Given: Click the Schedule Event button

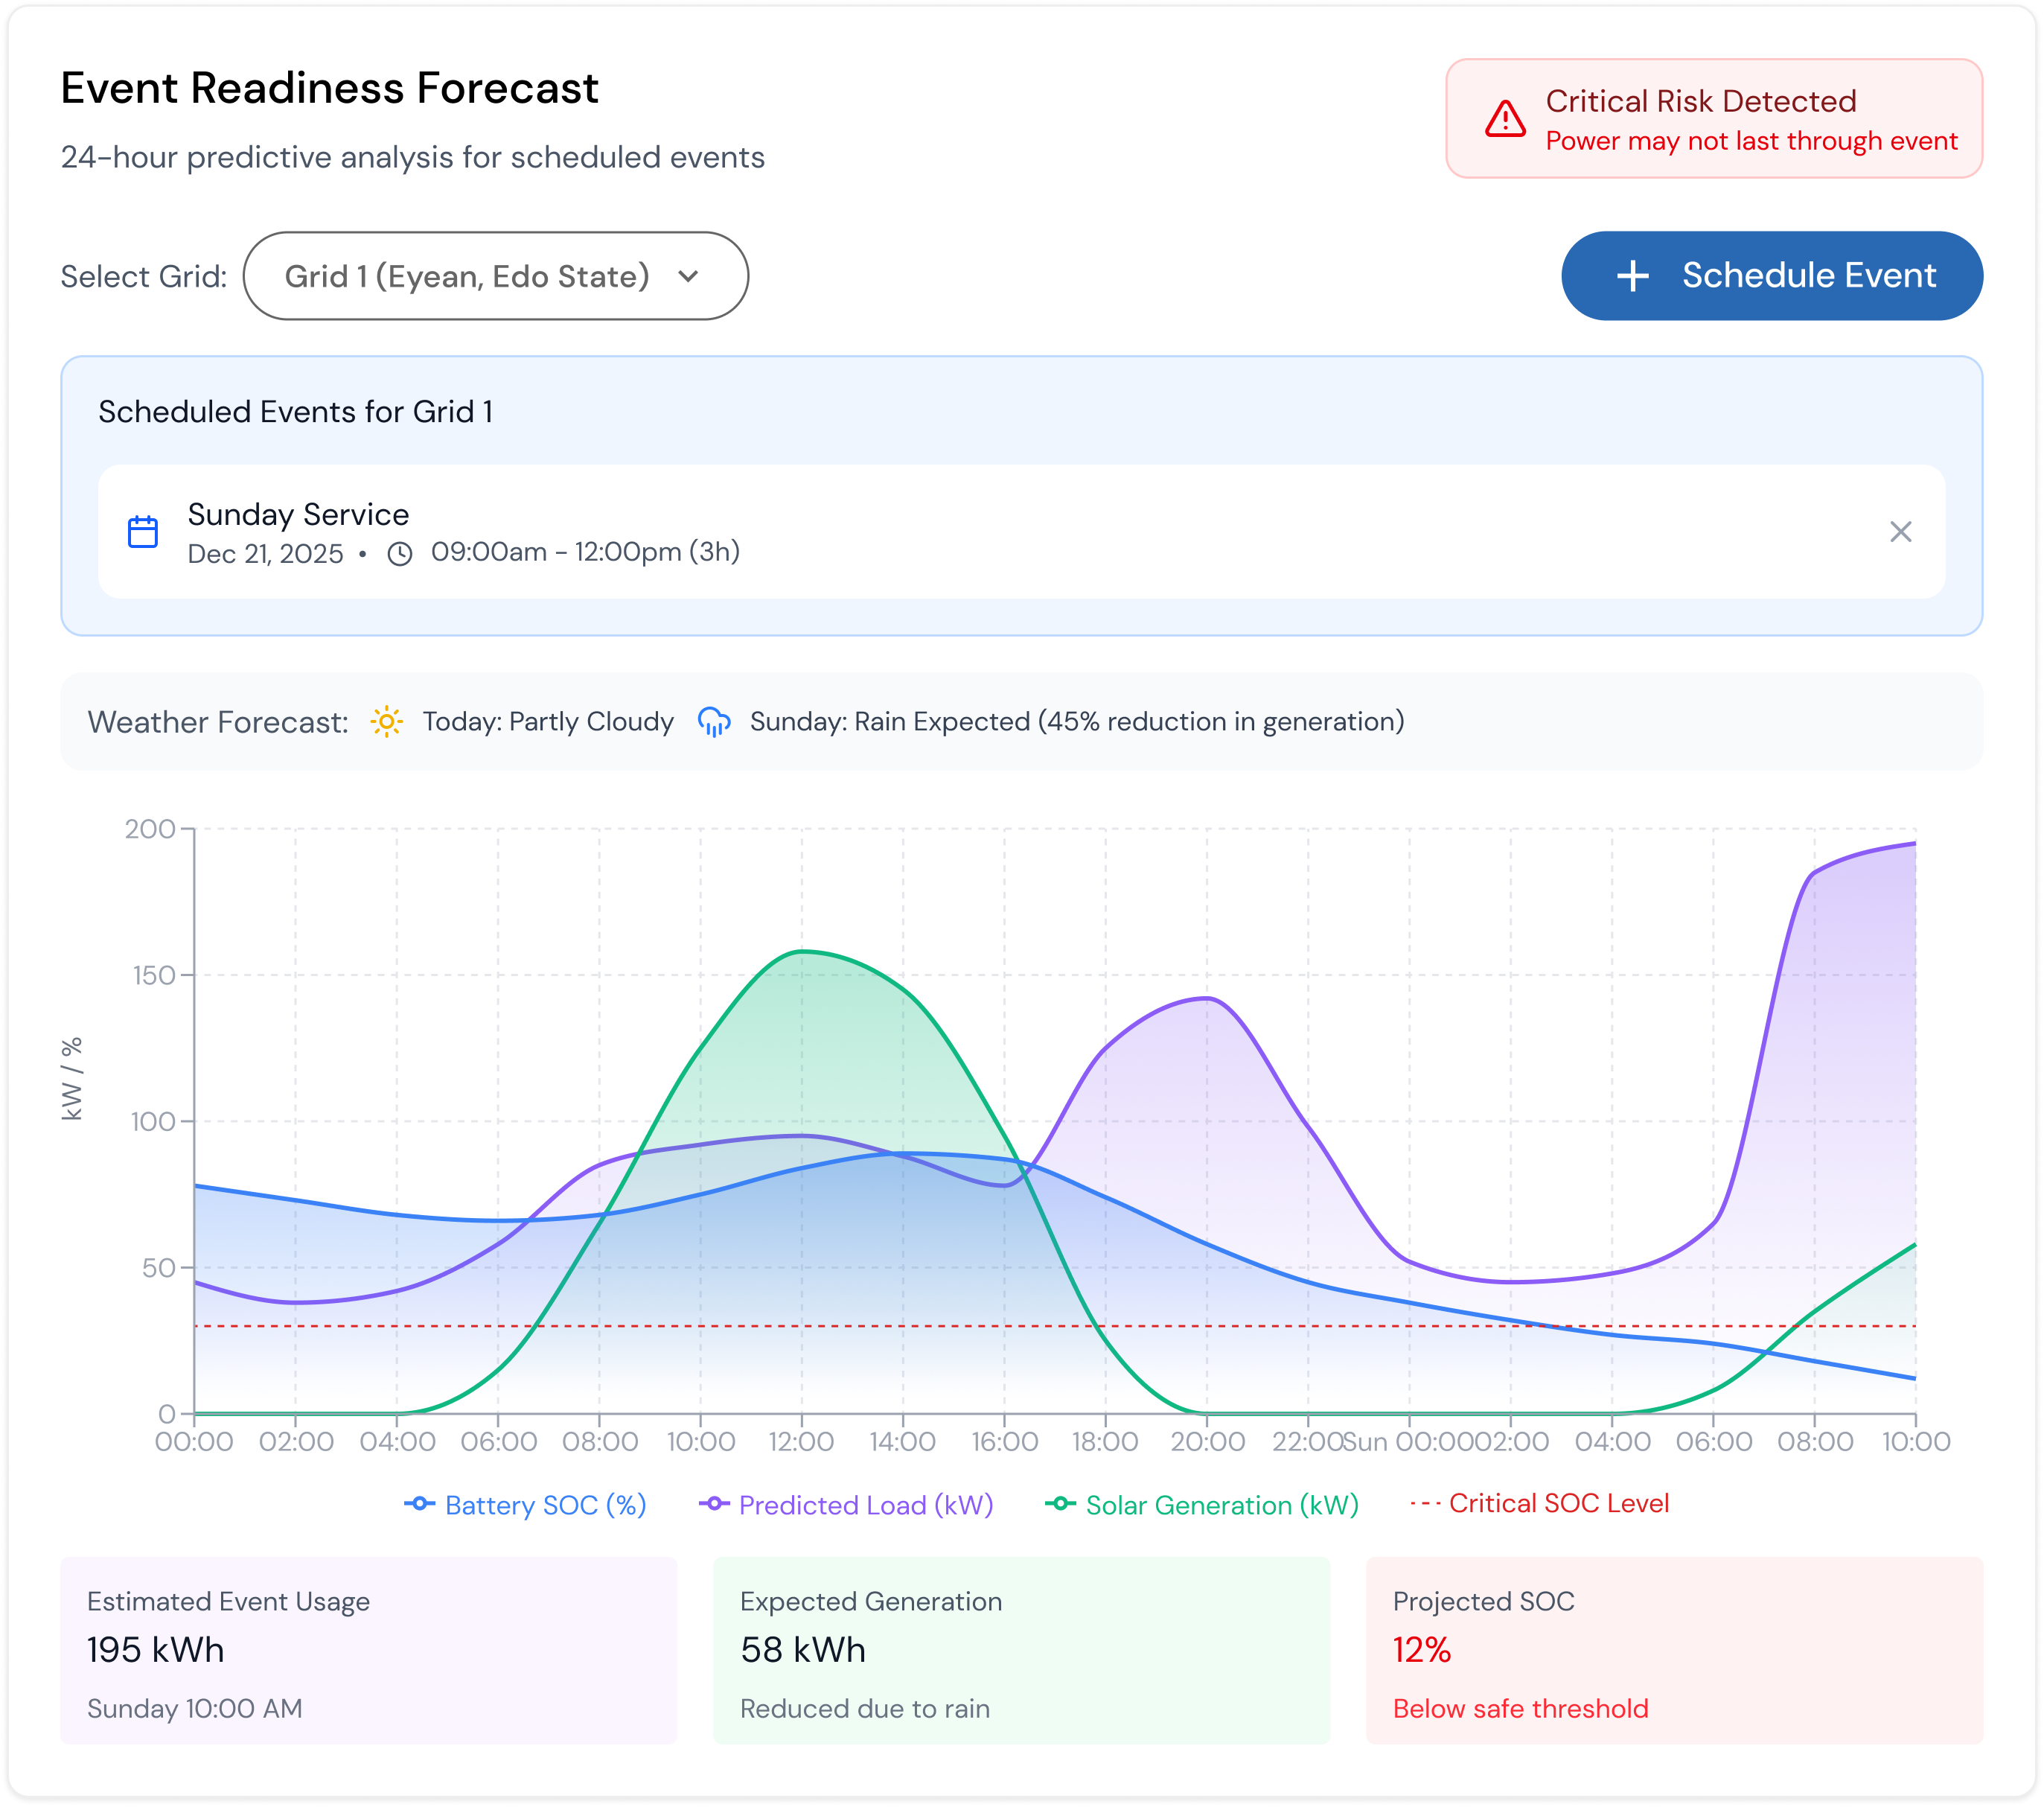Looking at the screenshot, I should click(1771, 276).
